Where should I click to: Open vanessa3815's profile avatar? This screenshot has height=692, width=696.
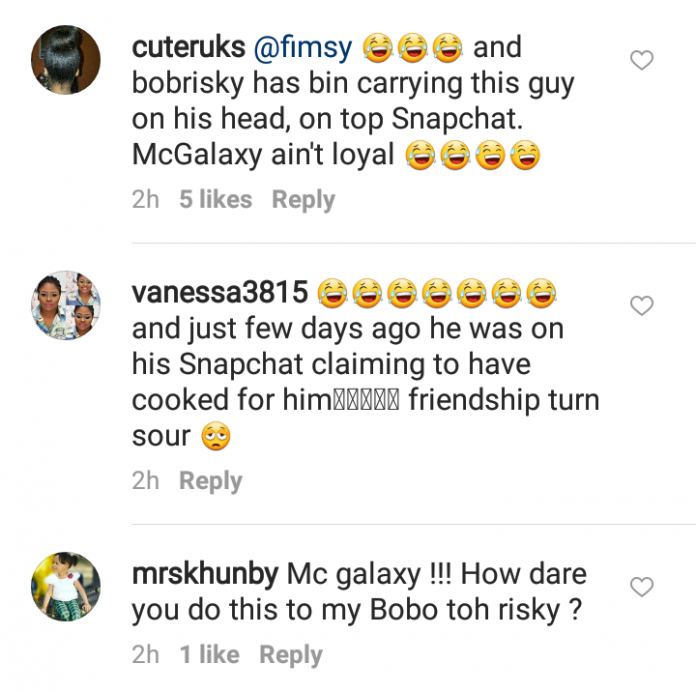point(67,304)
